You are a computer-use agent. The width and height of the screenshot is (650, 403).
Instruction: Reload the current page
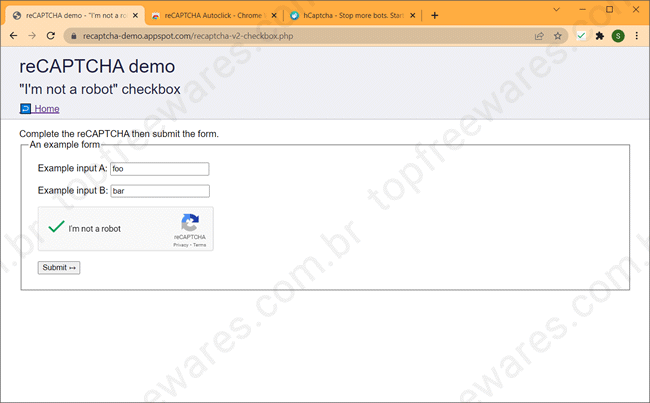point(52,35)
